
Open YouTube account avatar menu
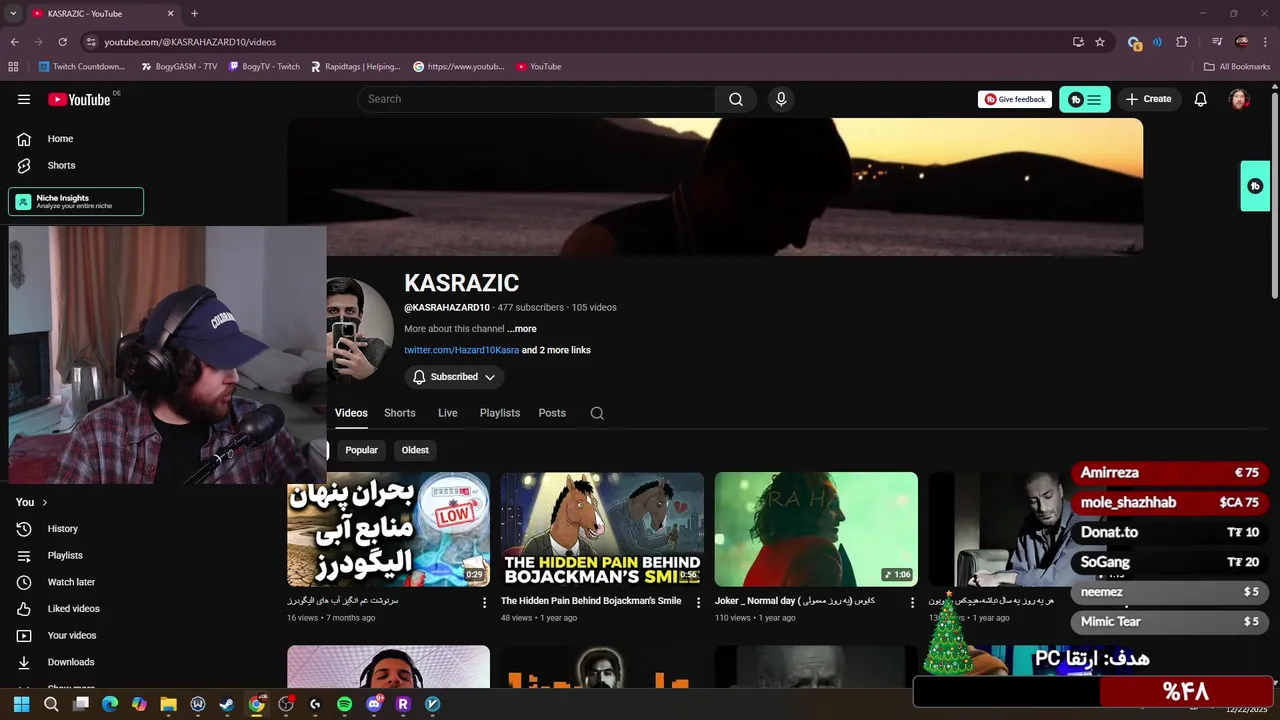[x=1239, y=99]
